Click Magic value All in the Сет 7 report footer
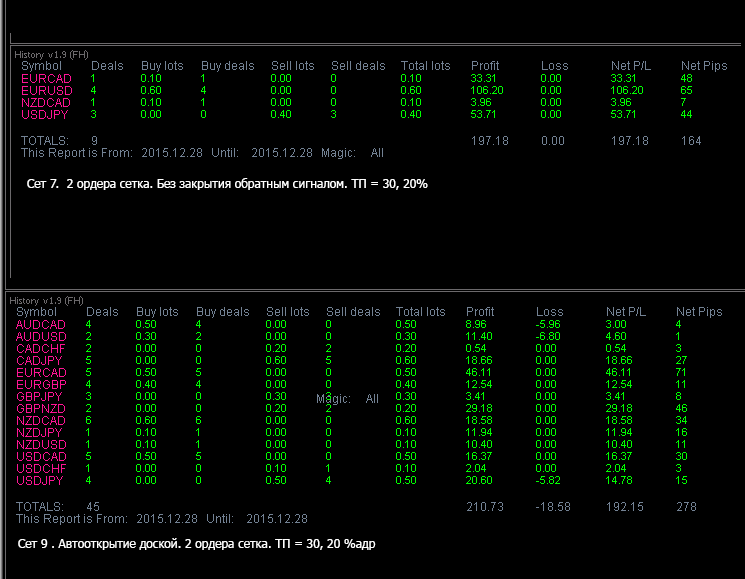 pos(377,153)
